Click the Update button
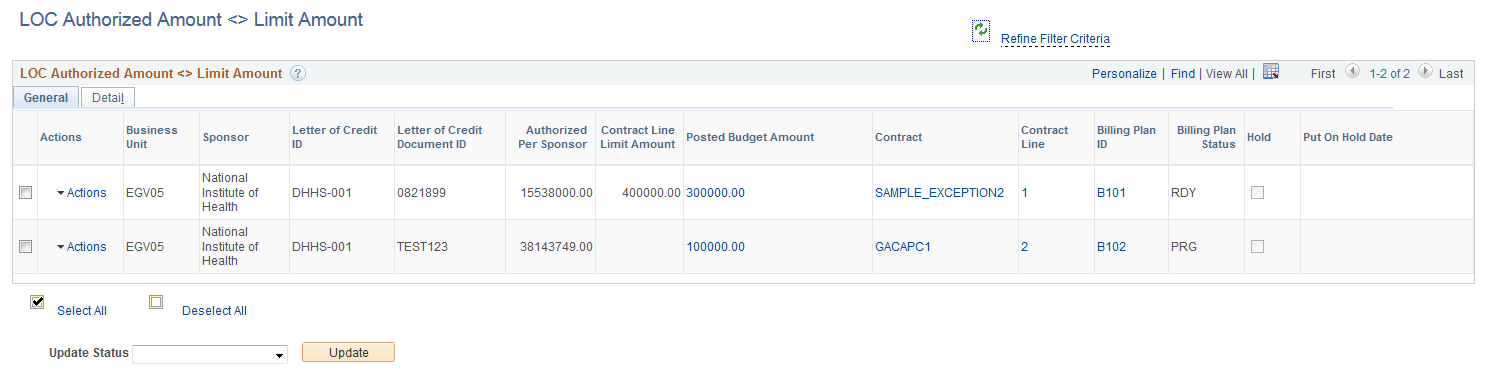 pyautogui.click(x=348, y=353)
